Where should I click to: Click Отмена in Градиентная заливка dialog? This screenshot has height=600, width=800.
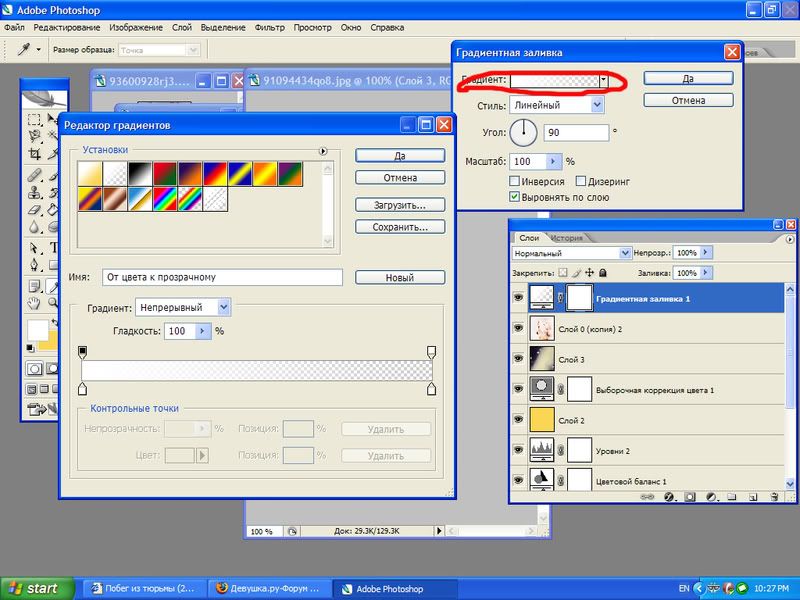688,100
